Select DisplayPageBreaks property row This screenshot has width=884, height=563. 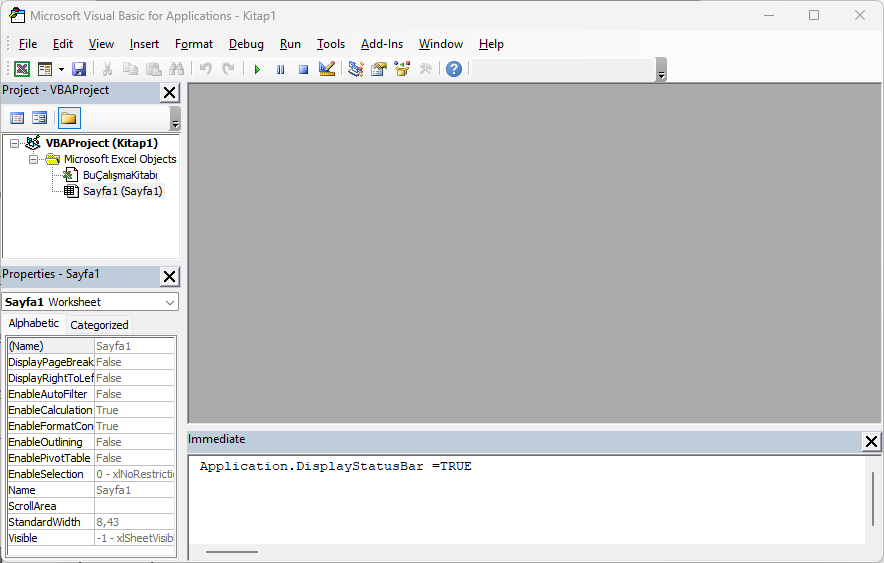pos(91,362)
